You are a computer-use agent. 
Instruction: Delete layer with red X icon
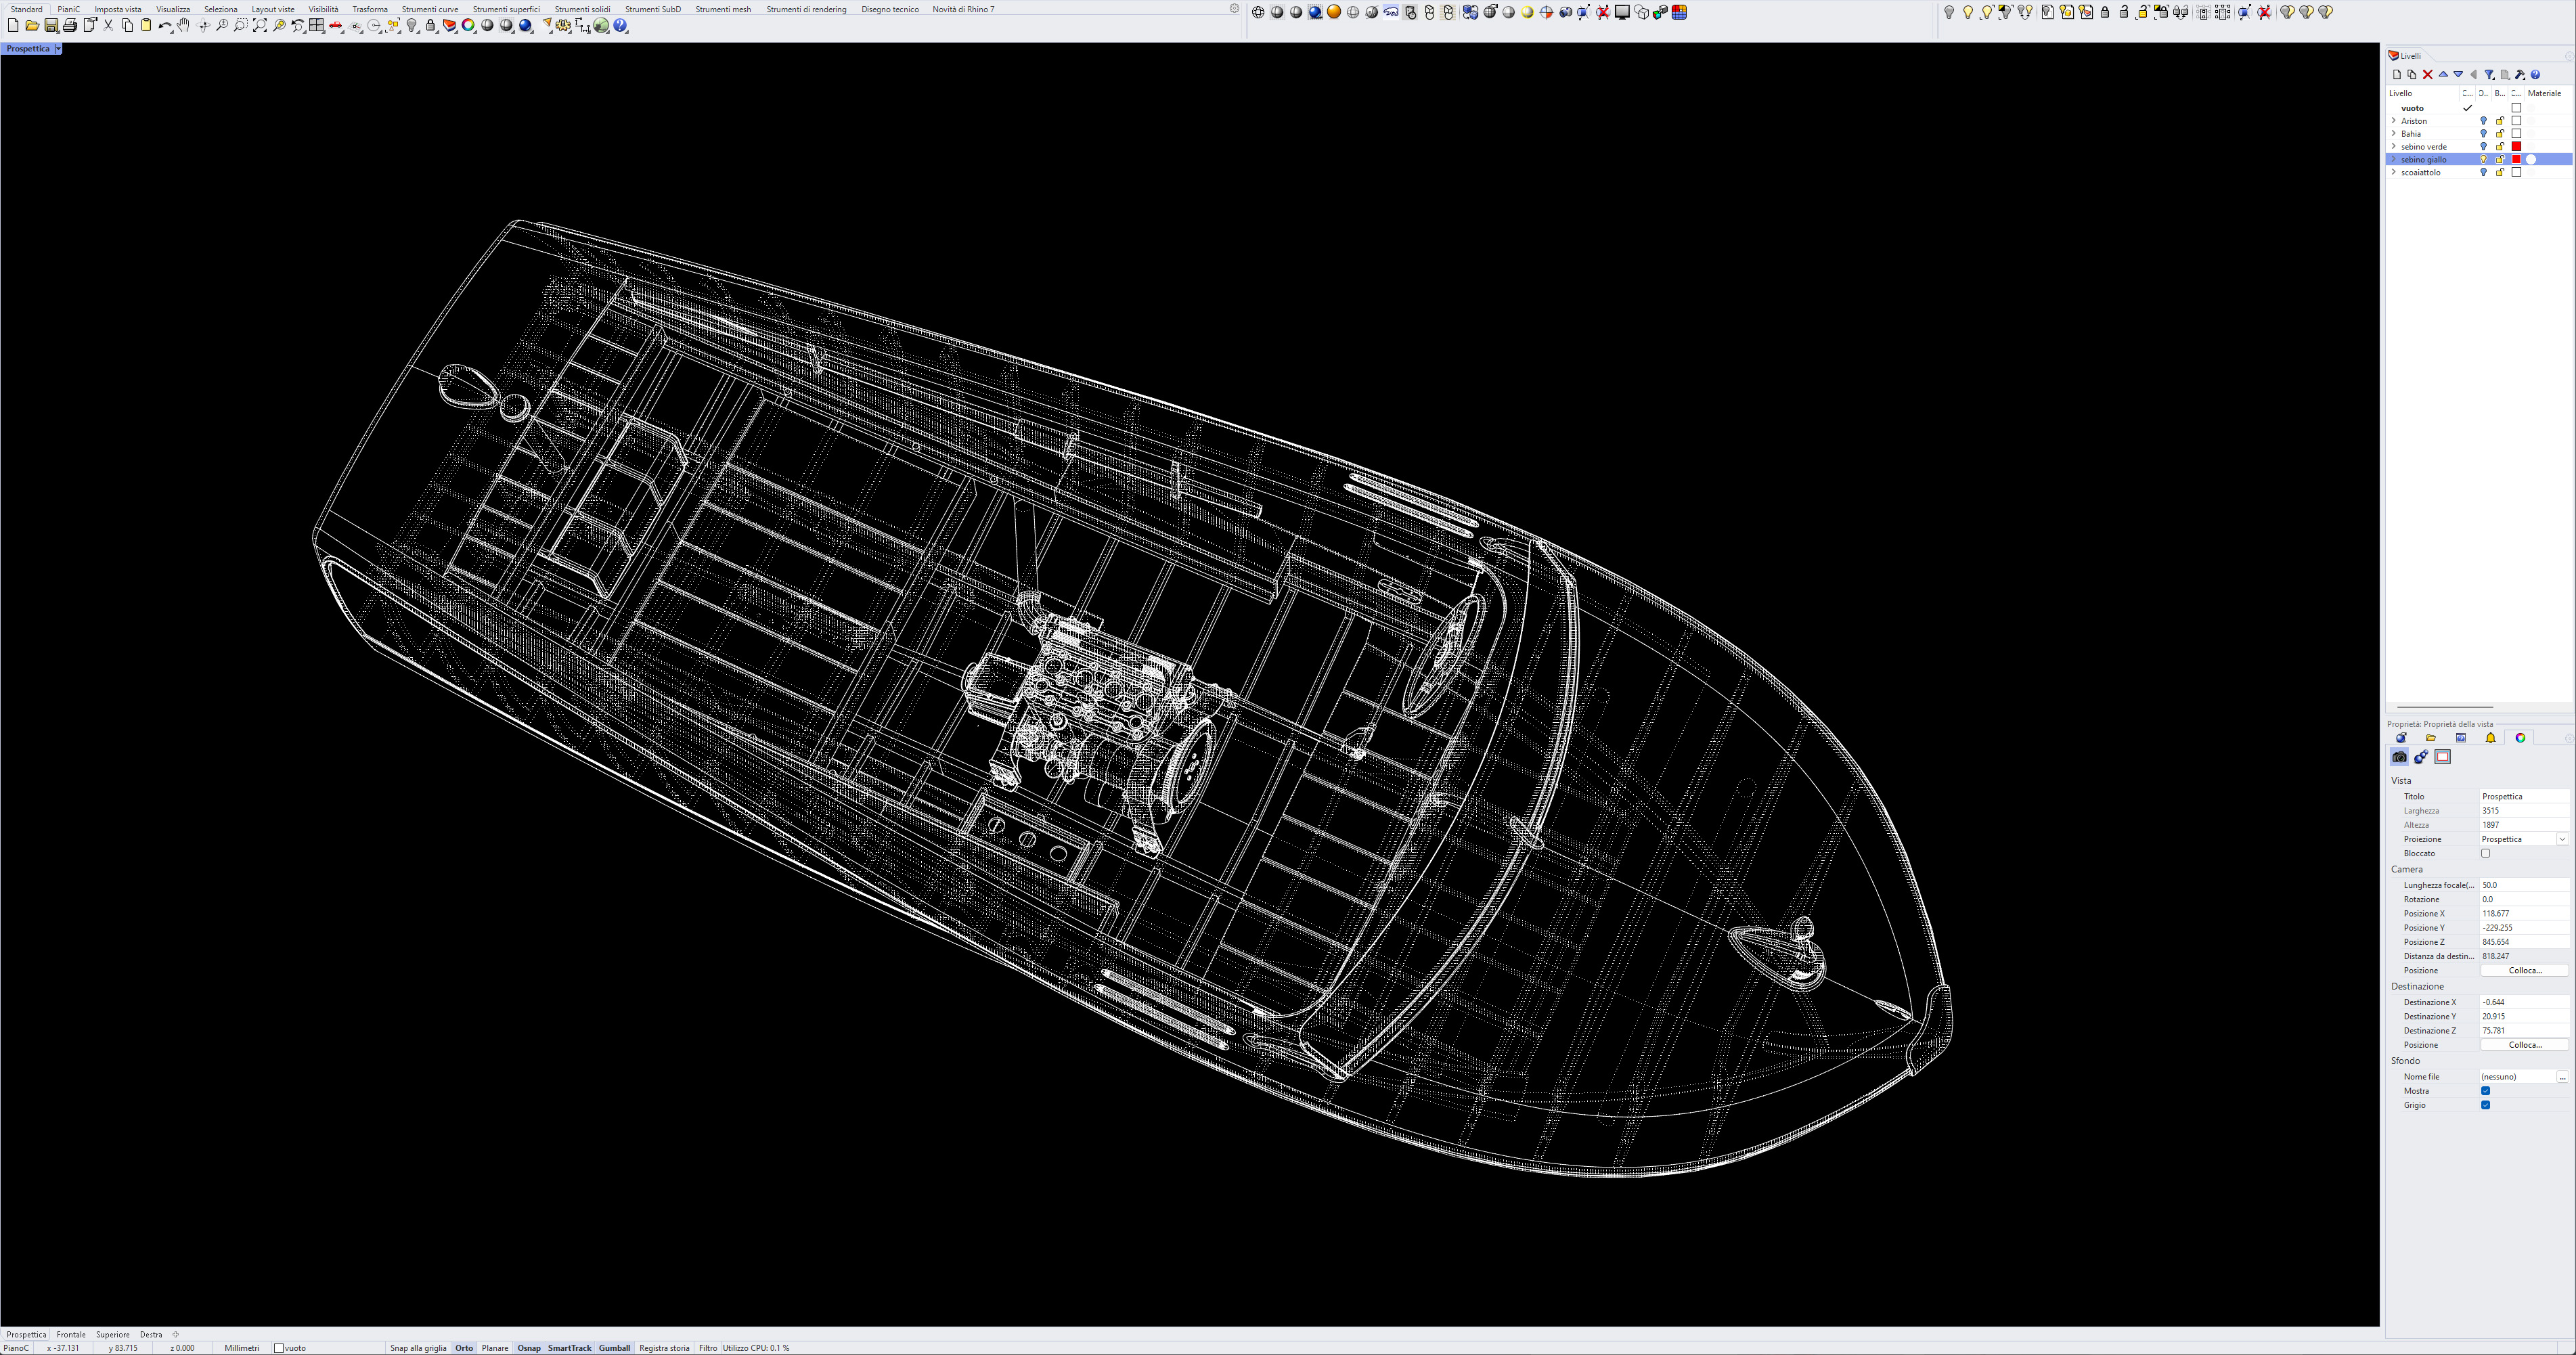[2427, 75]
